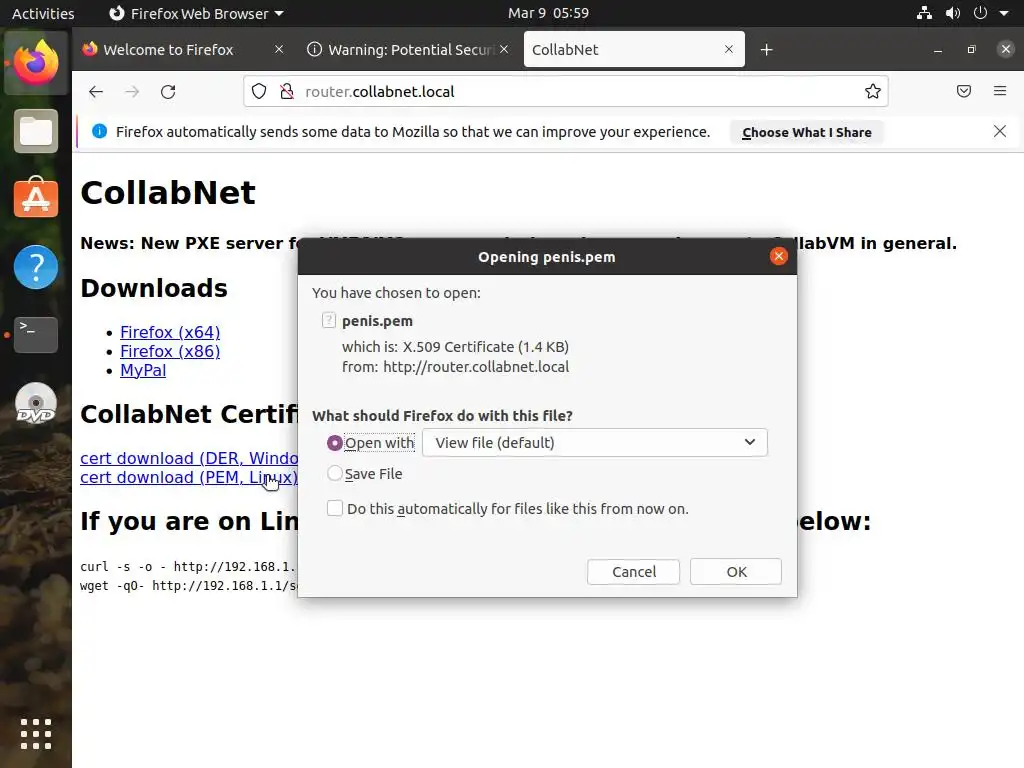Switch to the Warning: Potential Security tab

[x=410, y=50]
